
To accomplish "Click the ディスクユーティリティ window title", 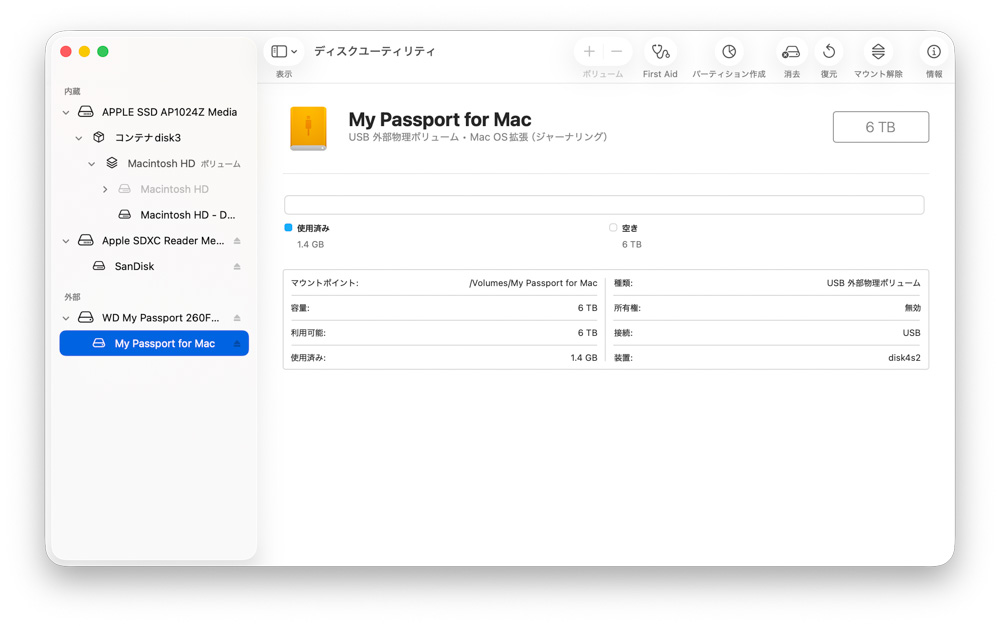I will click(374, 51).
